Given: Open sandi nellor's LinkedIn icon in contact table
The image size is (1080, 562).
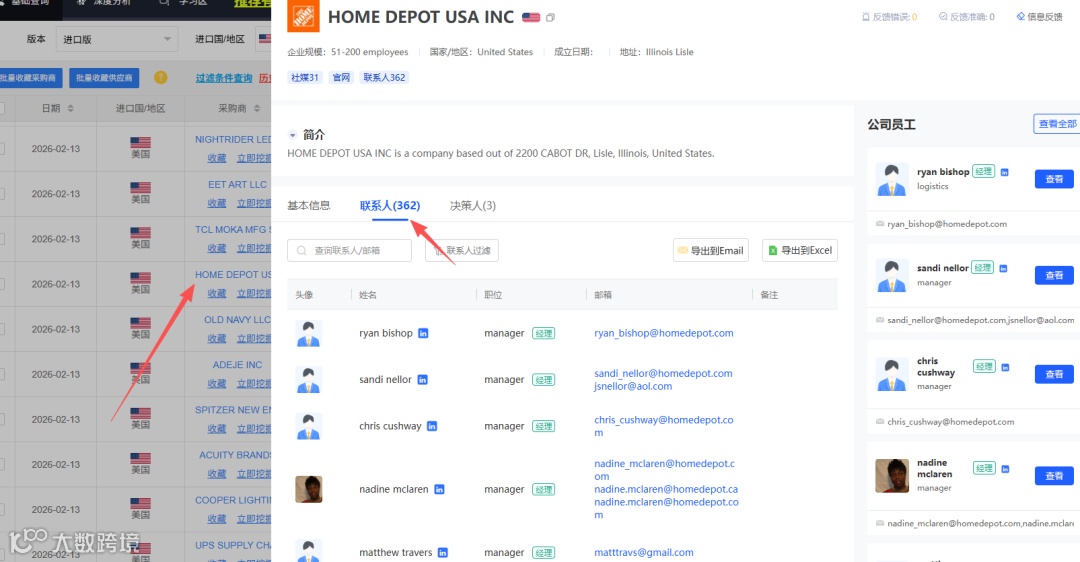Looking at the screenshot, I should (x=423, y=379).
